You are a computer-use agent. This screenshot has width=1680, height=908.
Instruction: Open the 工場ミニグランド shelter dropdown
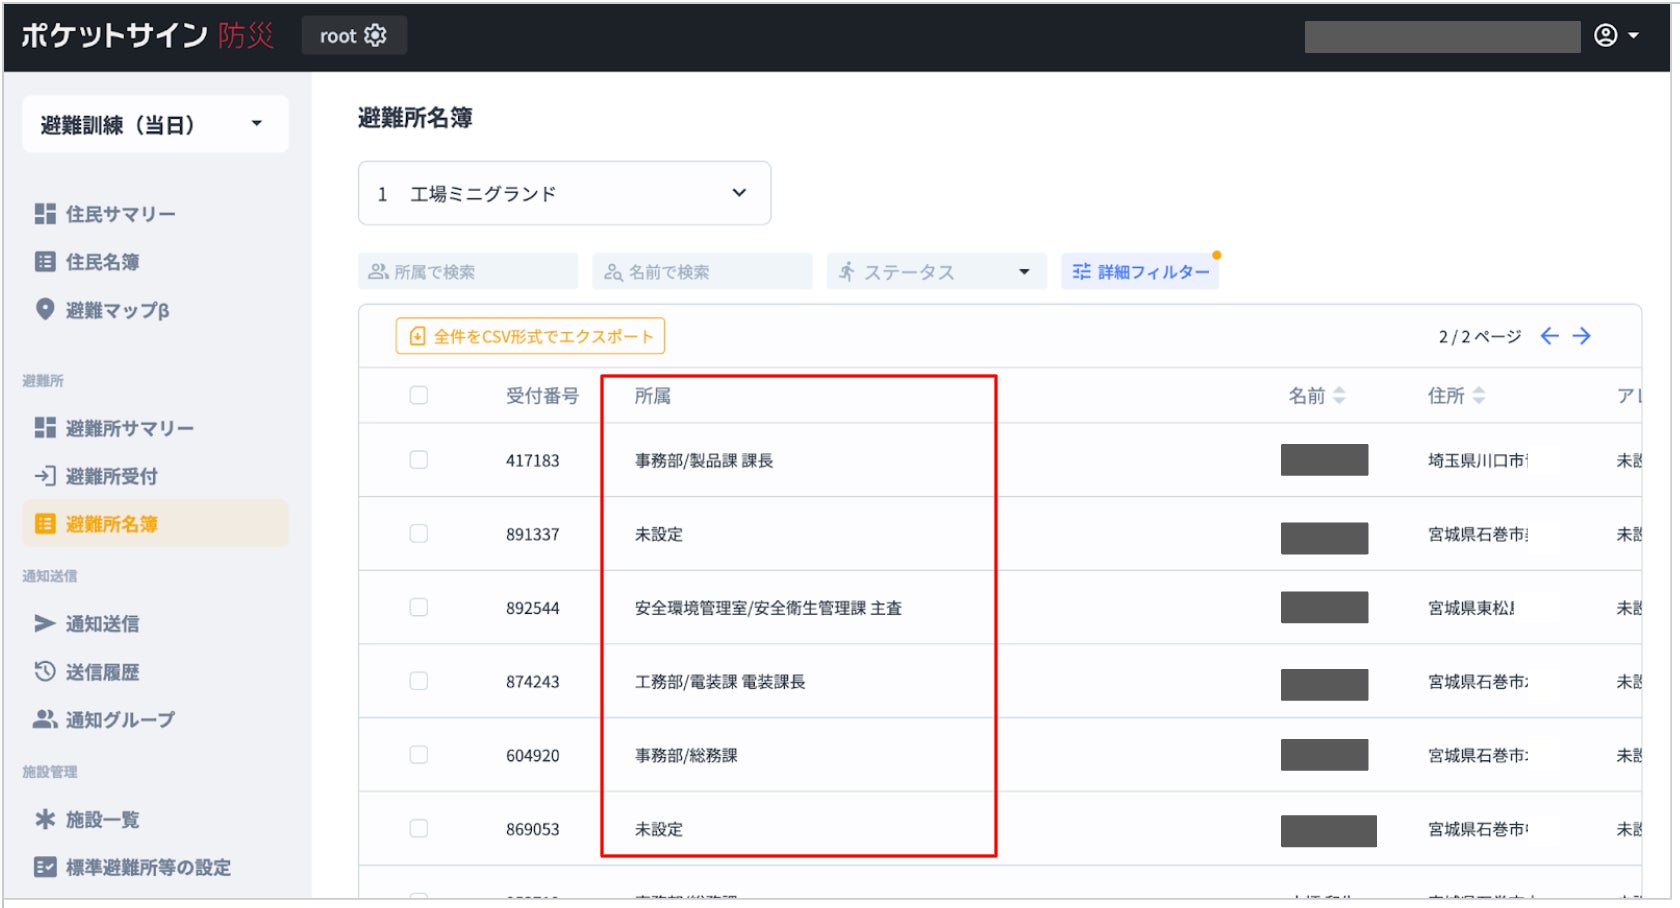point(564,194)
